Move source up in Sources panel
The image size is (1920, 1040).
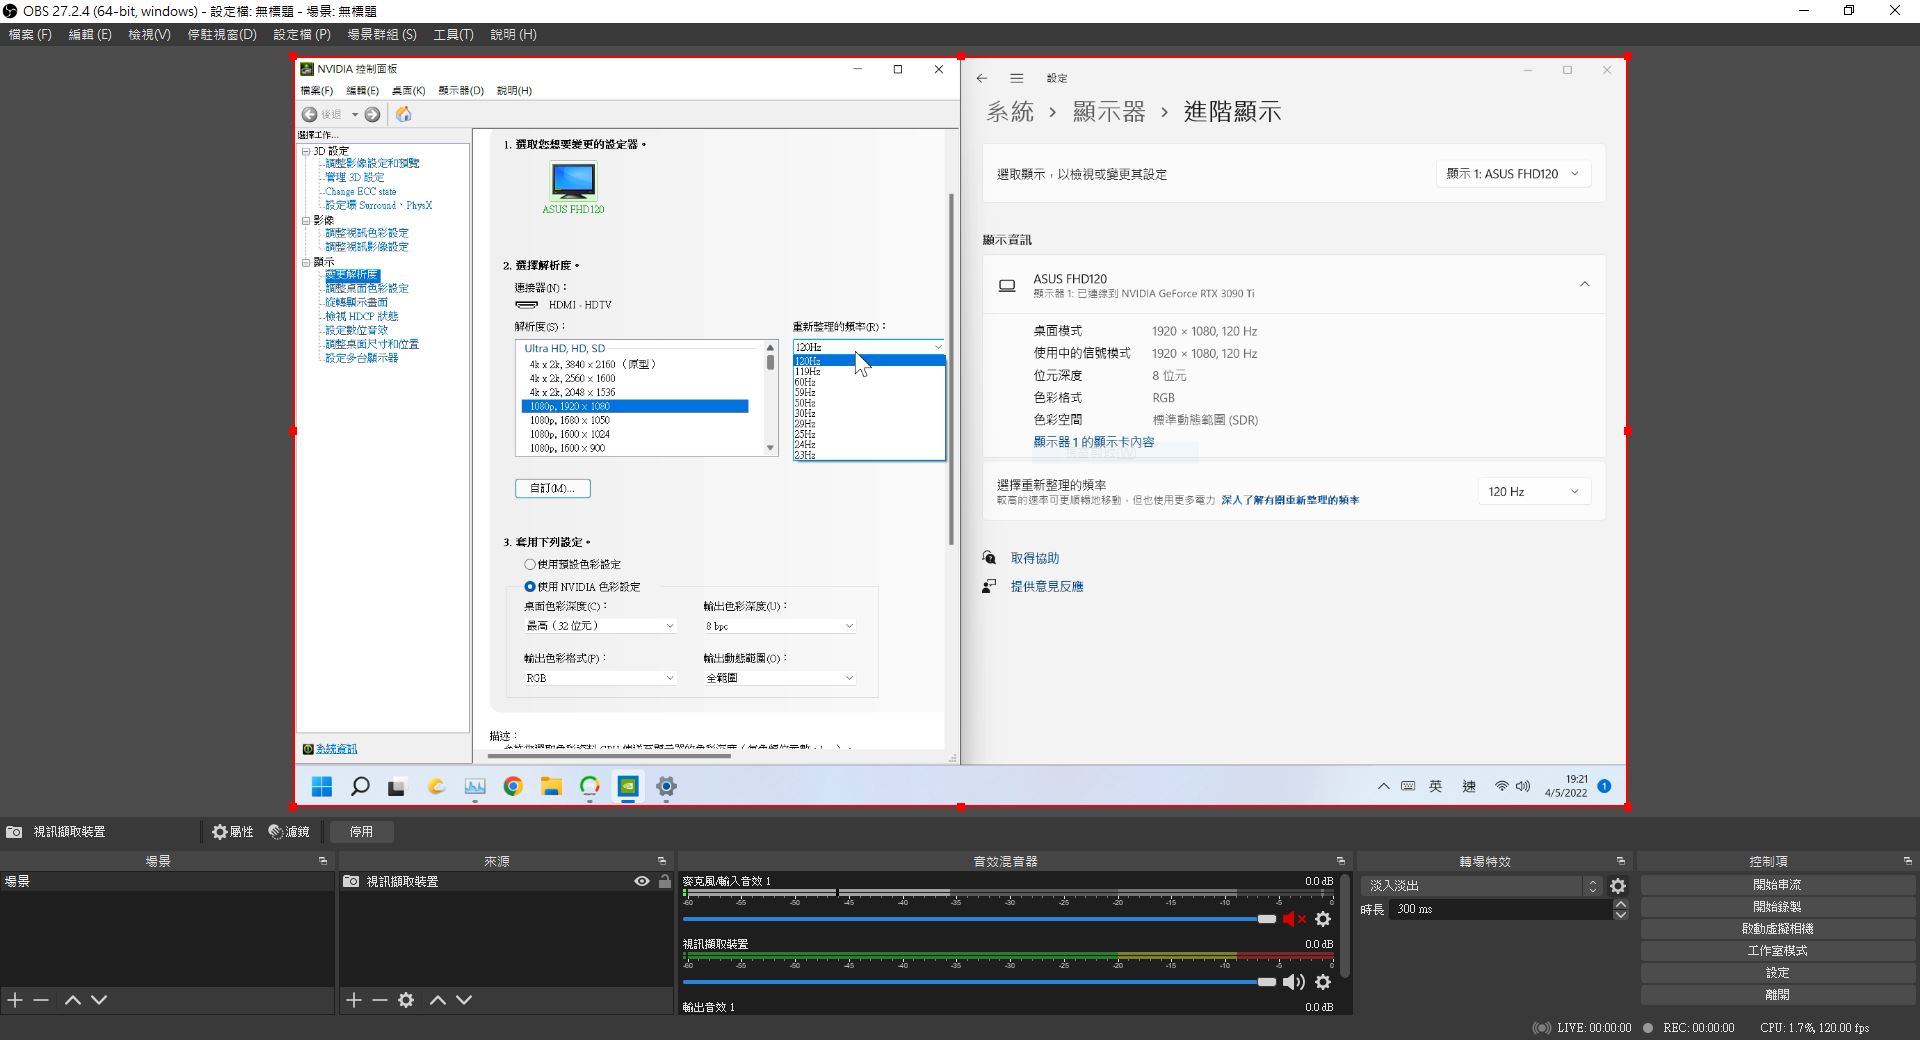[x=437, y=1000]
